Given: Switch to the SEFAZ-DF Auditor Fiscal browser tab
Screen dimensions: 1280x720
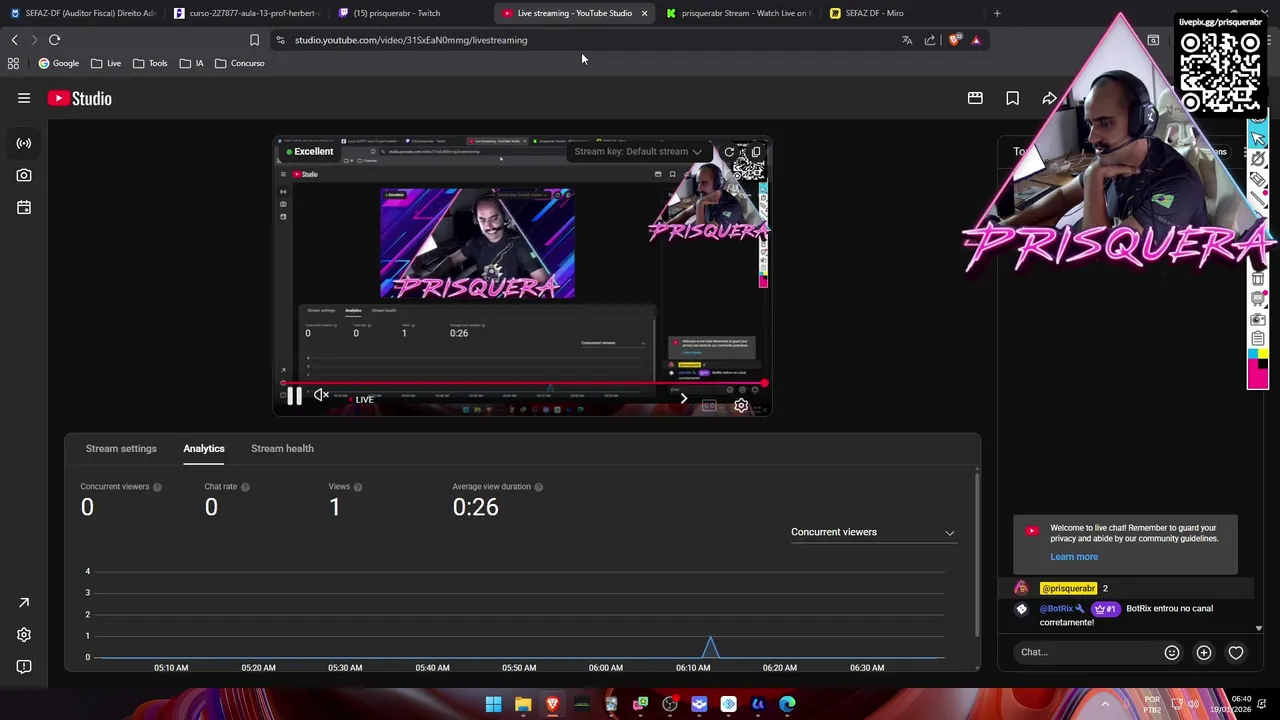Looking at the screenshot, I should pyautogui.click(x=82, y=13).
